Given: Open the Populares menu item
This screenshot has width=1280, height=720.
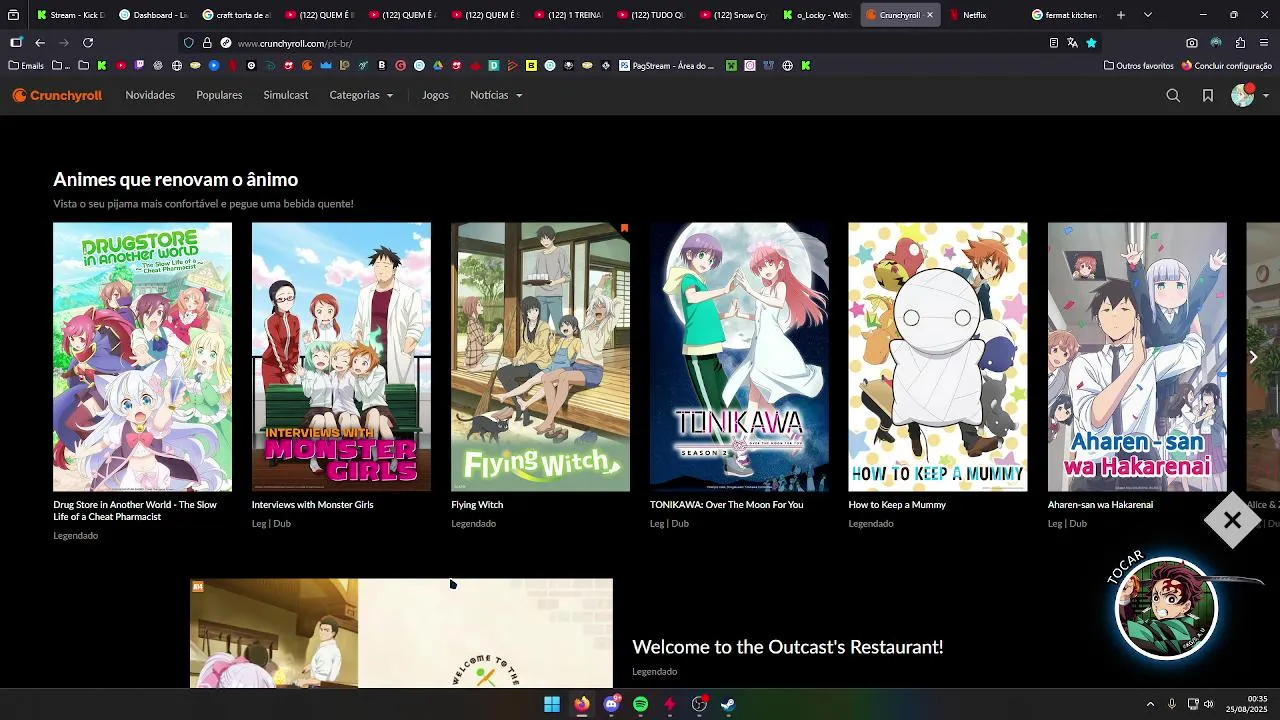Looking at the screenshot, I should 219,95.
